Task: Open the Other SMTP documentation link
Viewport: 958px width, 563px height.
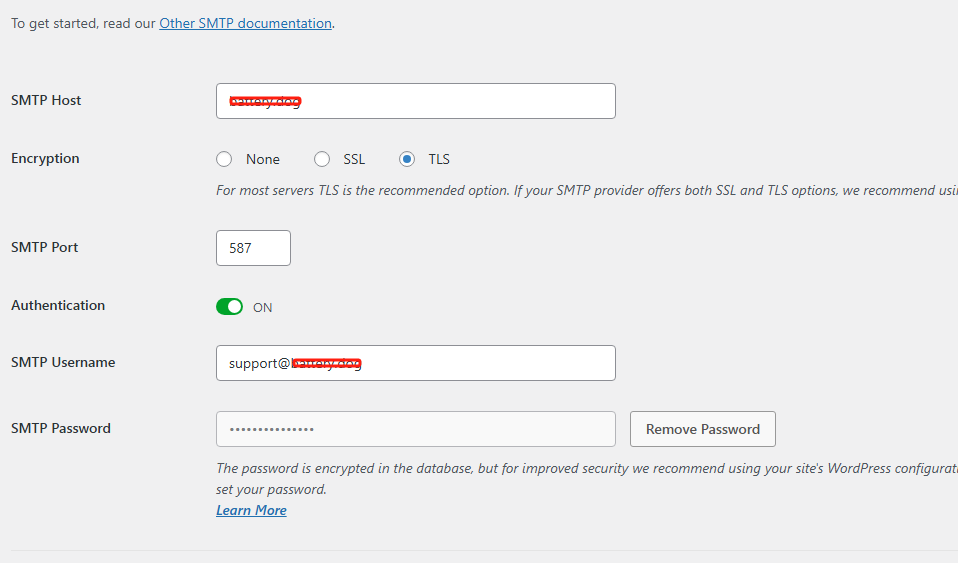Action: [x=245, y=23]
